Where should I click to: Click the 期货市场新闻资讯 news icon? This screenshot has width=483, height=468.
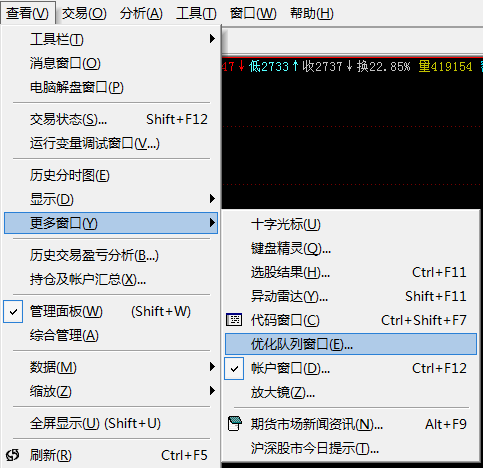click(x=235, y=424)
